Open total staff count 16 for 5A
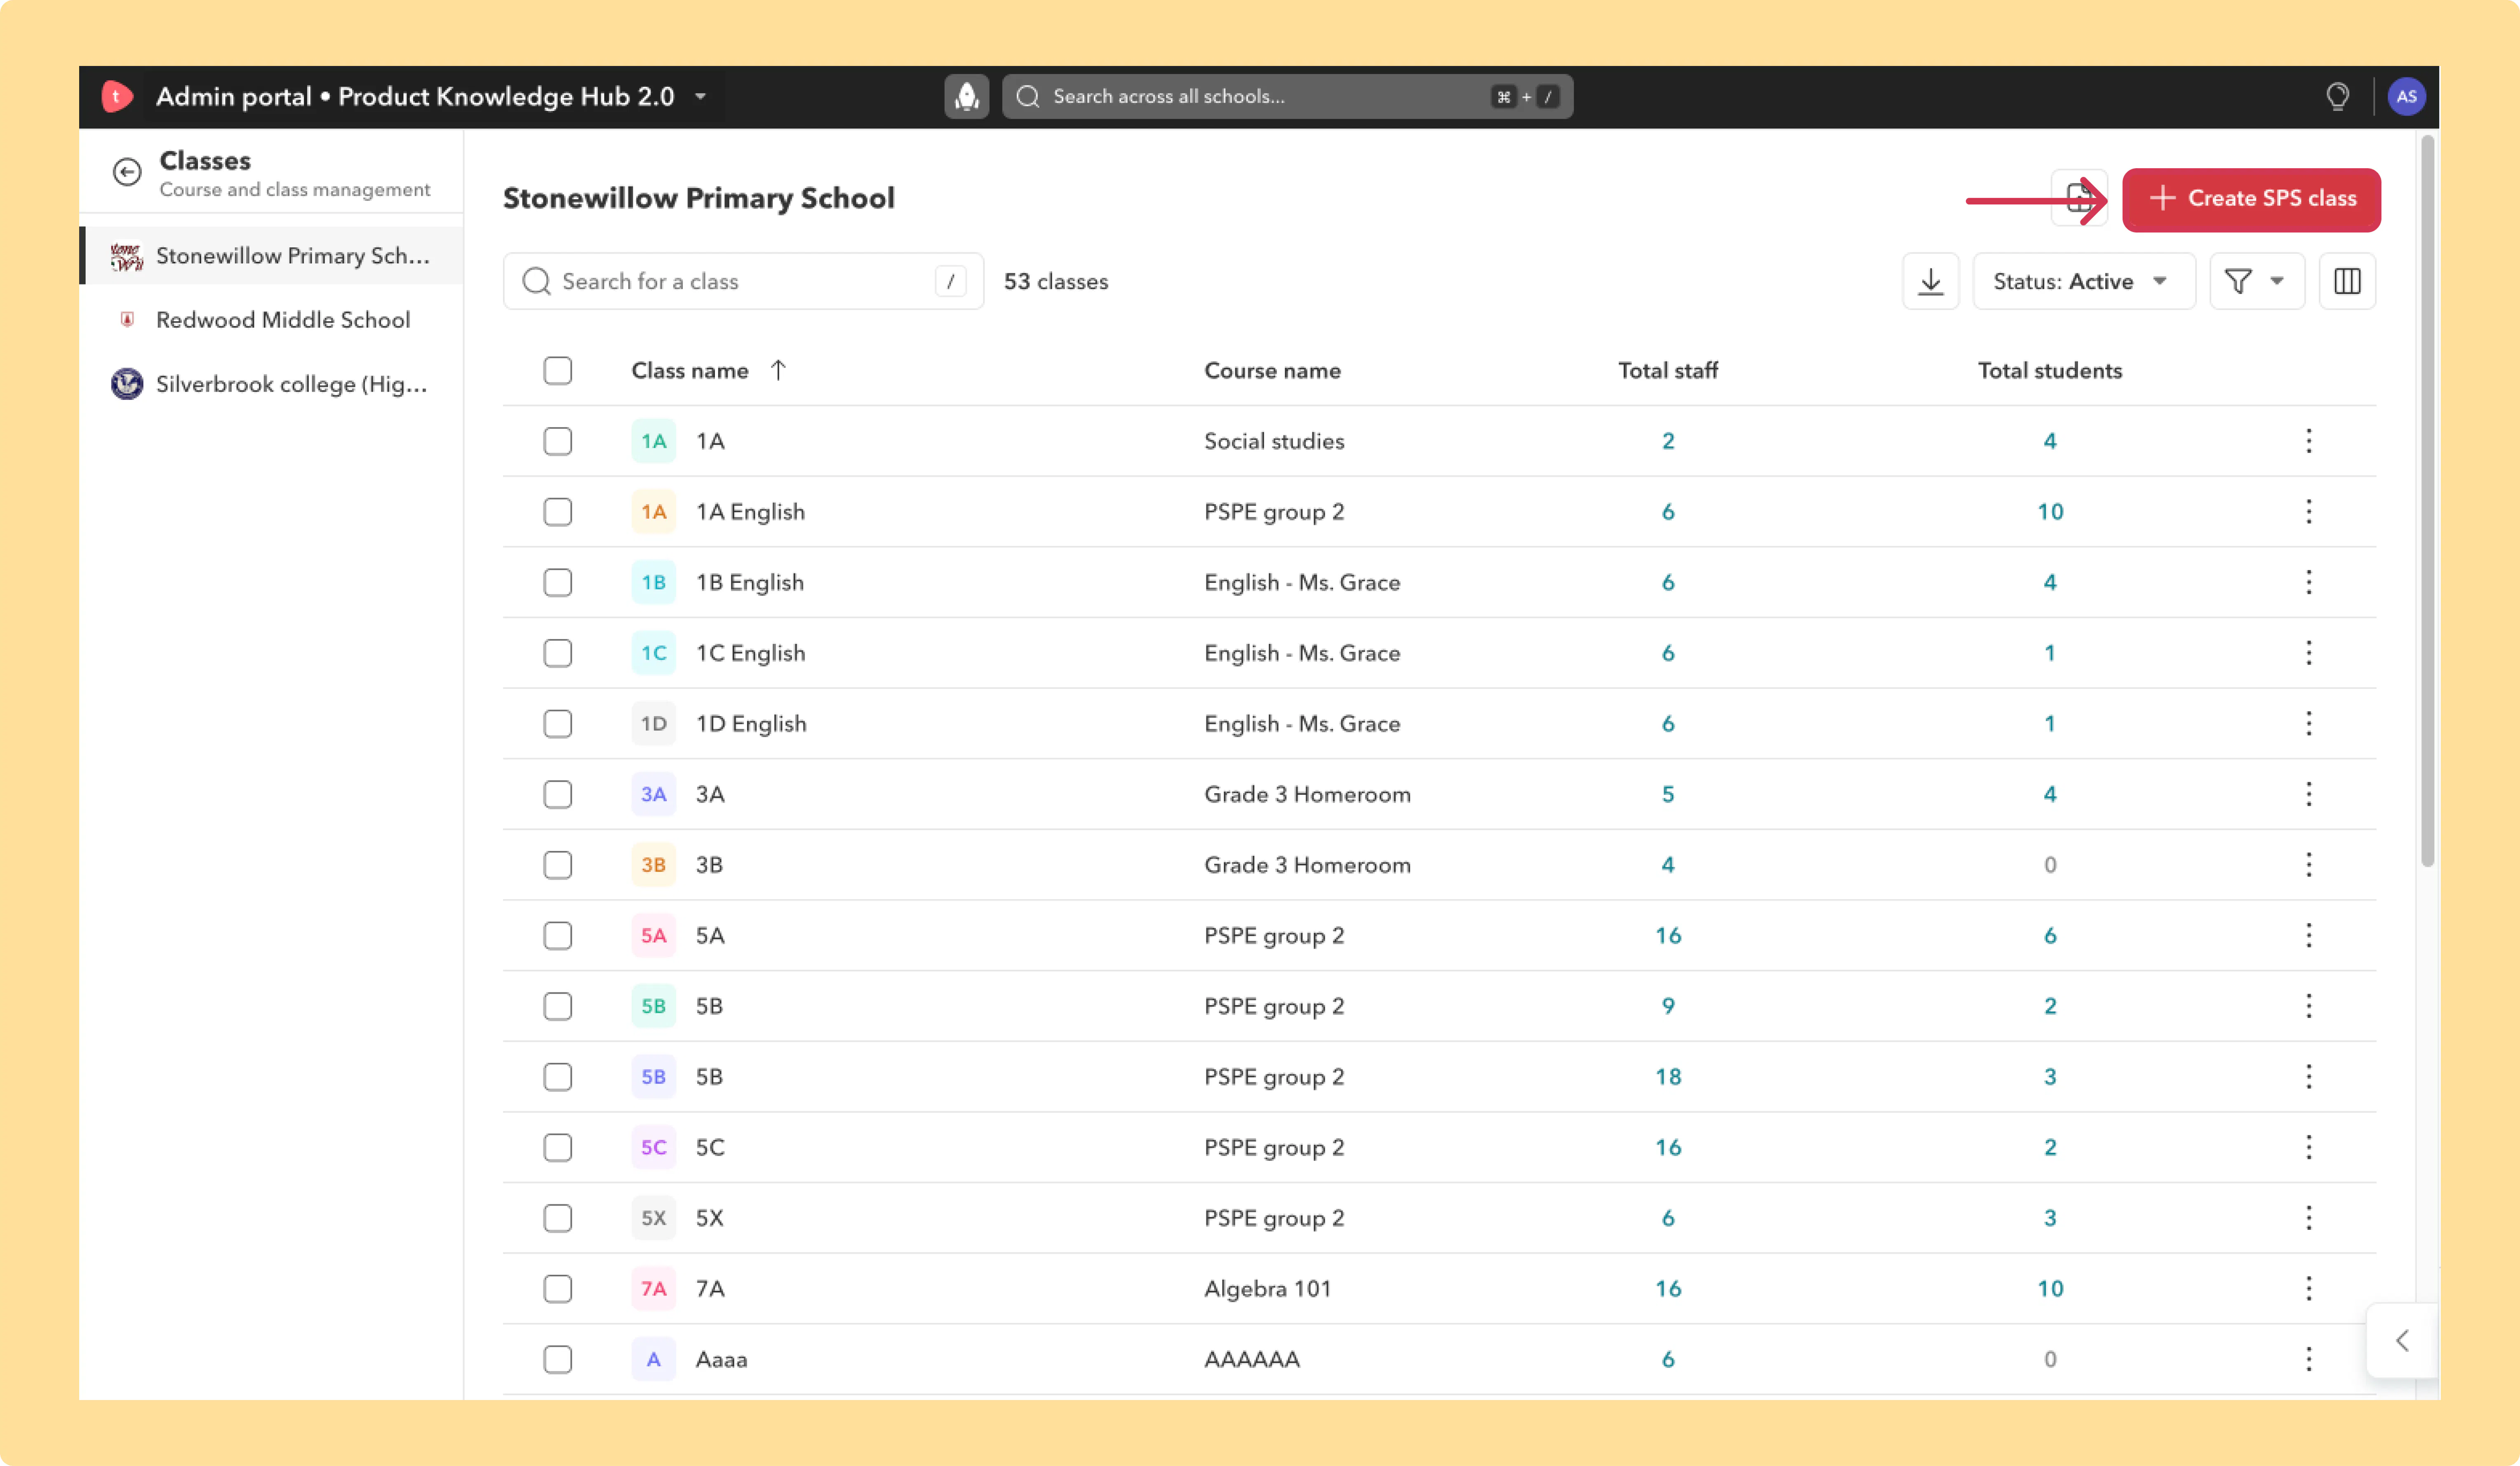The height and width of the screenshot is (1466, 2520). [1668, 935]
